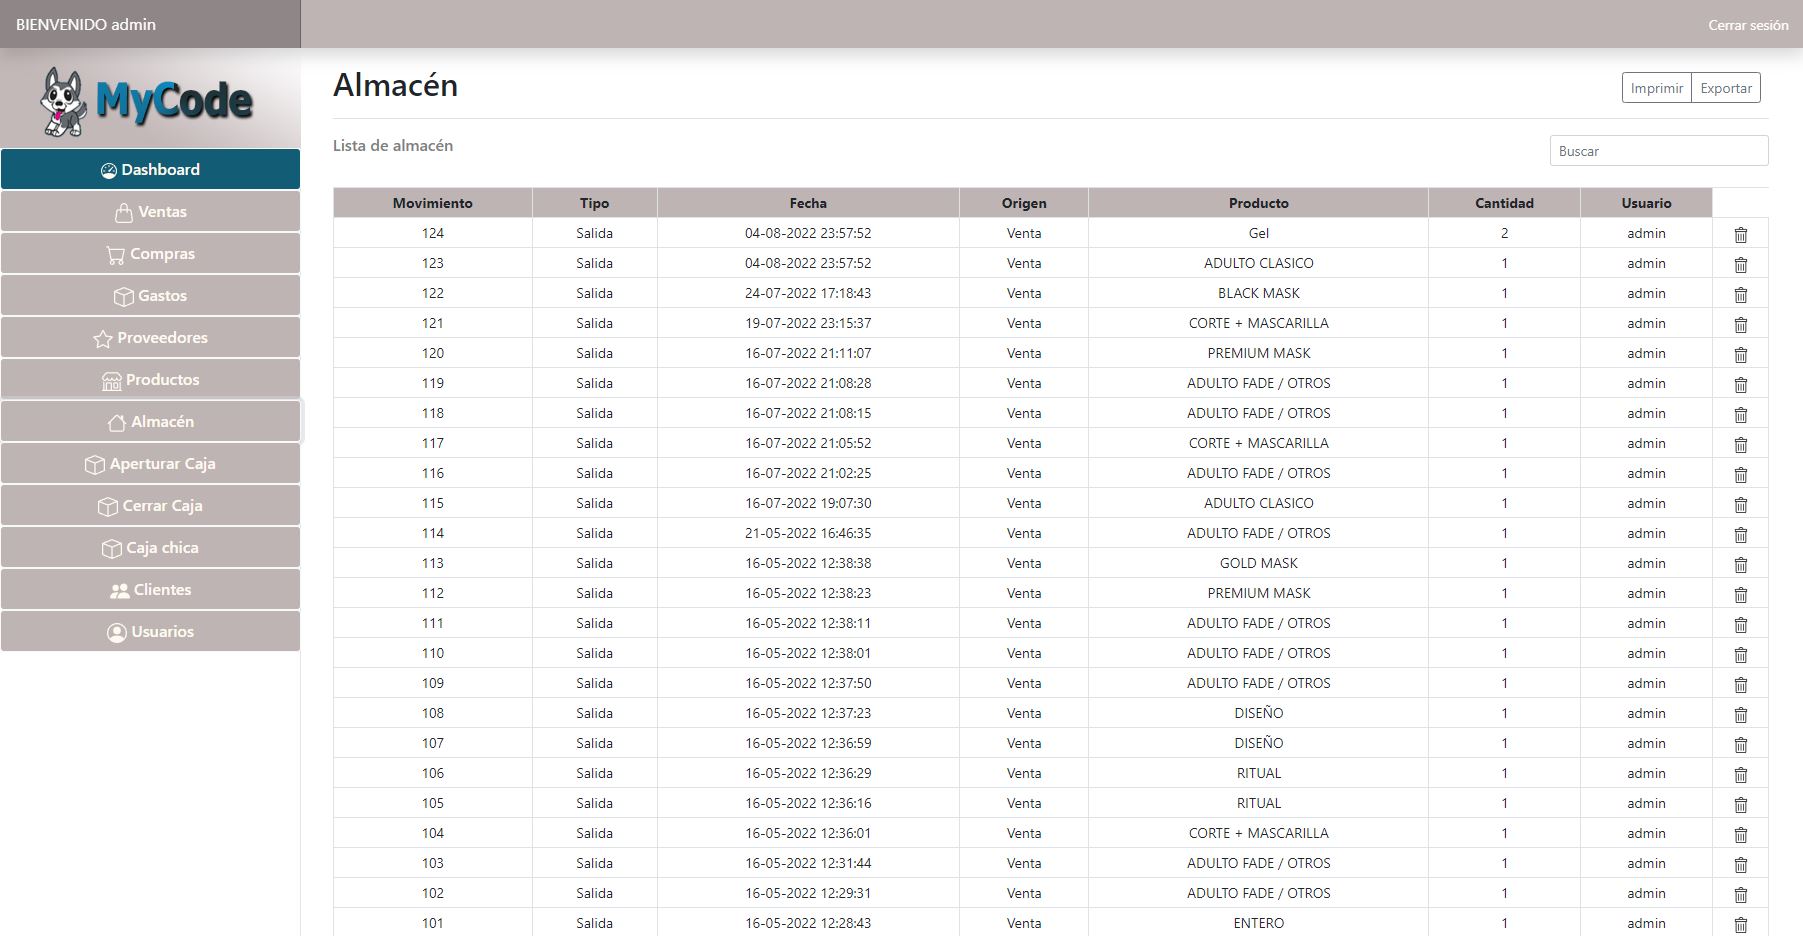1803x936 pixels.
Task: Click the Exportar button
Action: 1725,88
